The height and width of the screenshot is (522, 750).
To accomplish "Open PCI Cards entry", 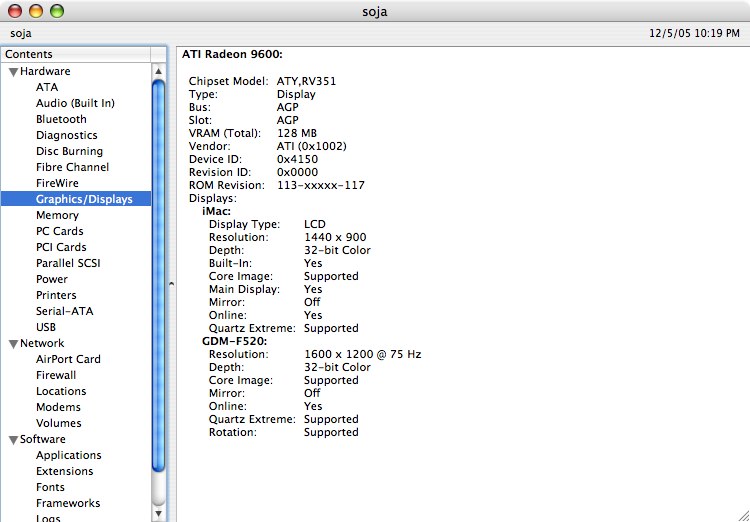I will tap(61, 247).
